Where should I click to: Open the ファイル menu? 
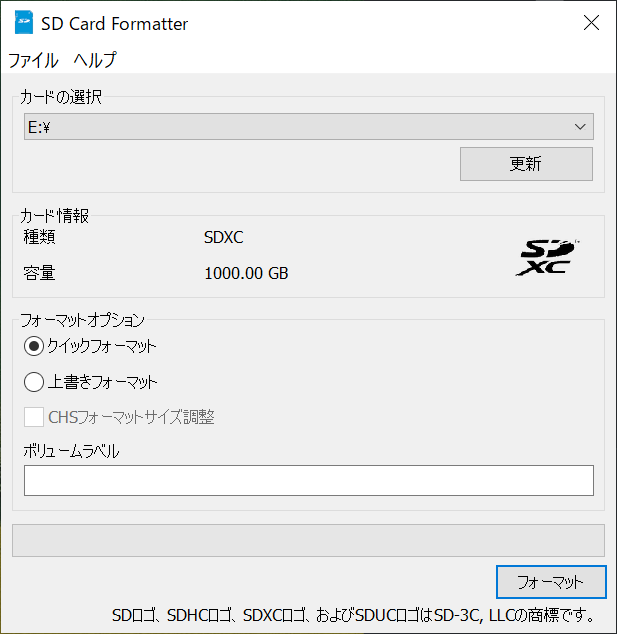33,60
